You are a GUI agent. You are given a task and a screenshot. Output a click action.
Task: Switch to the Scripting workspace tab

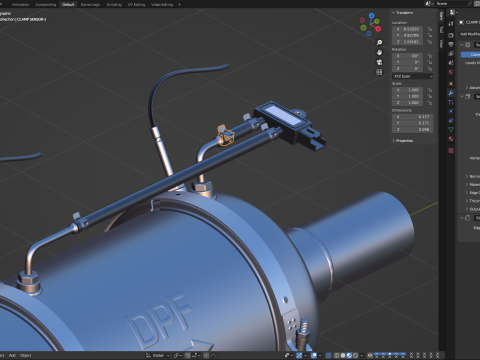(x=114, y=4)
